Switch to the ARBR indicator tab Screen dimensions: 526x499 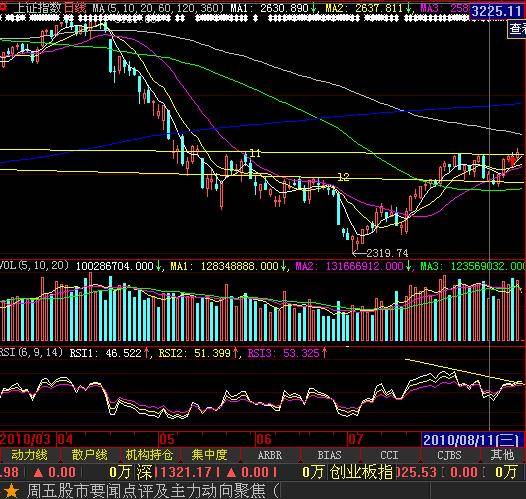click(270, 455)
